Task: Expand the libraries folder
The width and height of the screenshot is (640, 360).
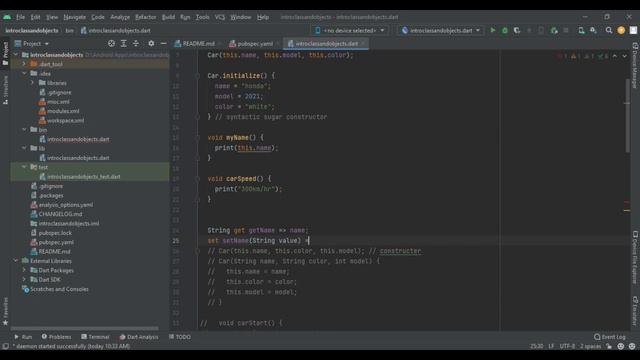Action: point(33,83)
